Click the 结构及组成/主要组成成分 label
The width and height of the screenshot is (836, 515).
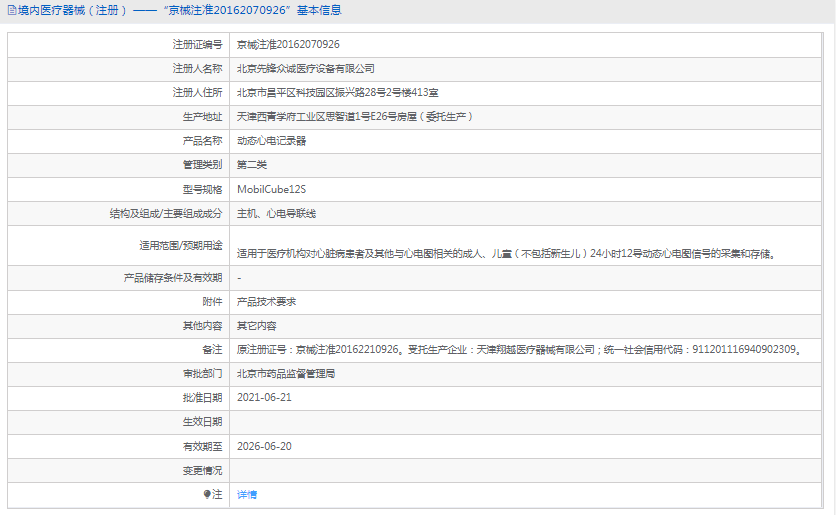tap(166, 213)
